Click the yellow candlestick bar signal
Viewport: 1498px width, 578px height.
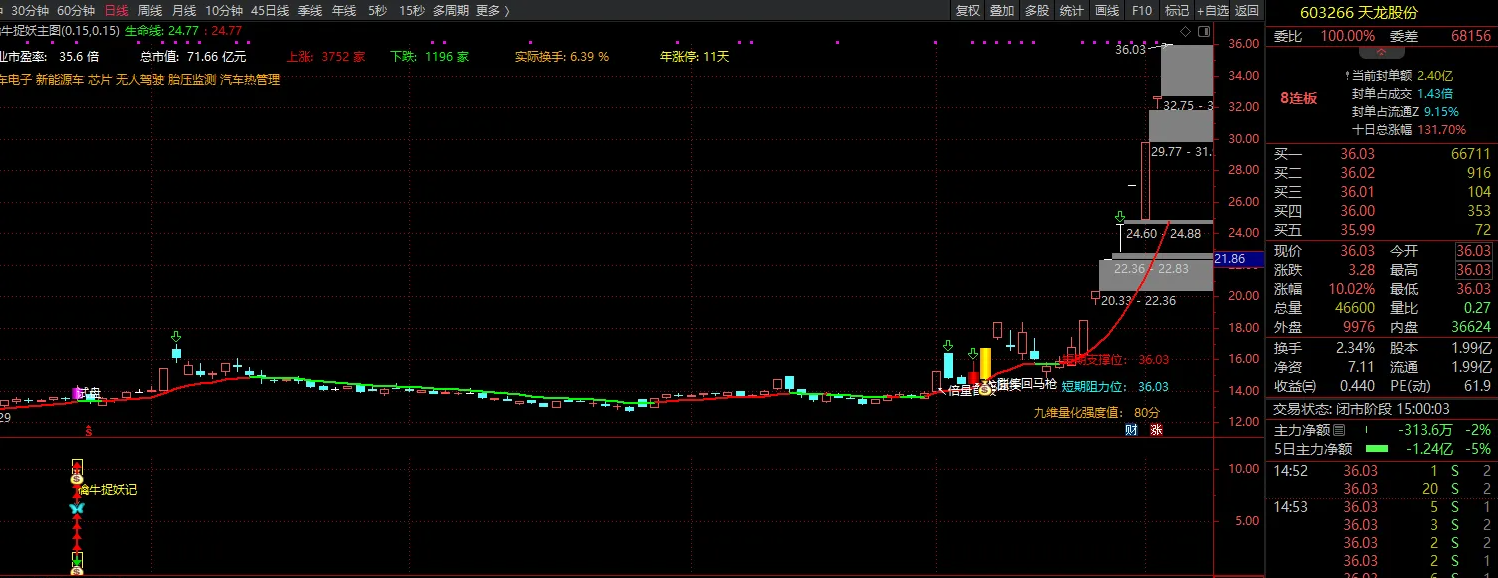(x=985, y=362)
